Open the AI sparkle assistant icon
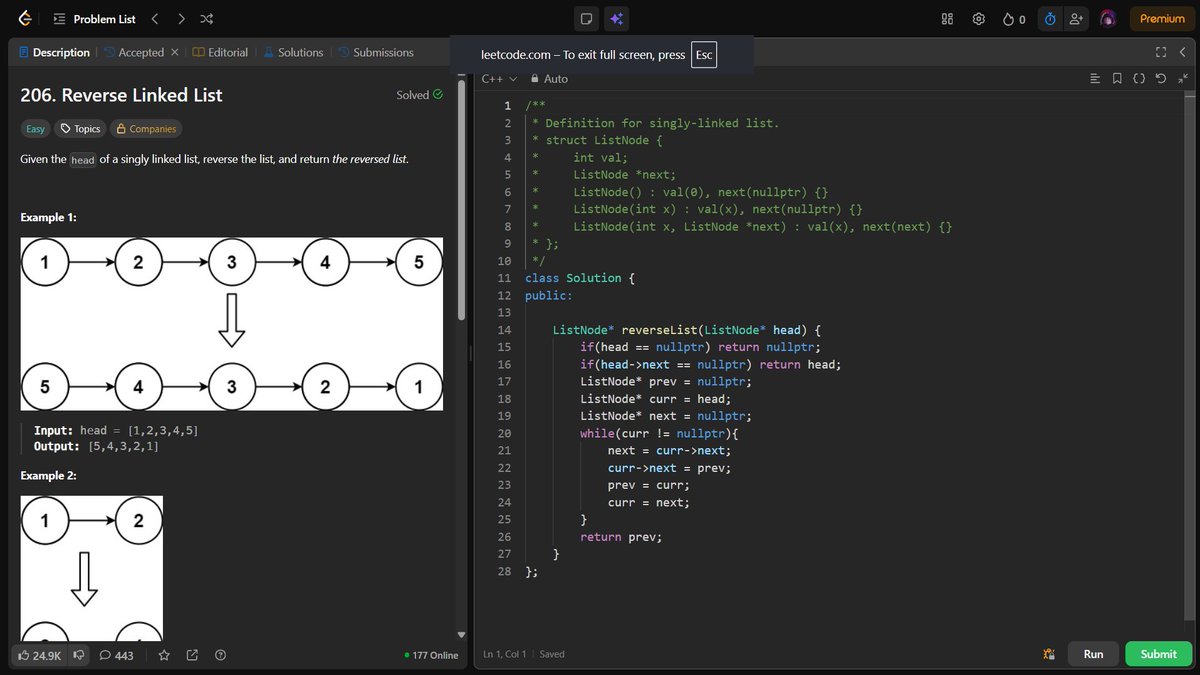 tap(617, 19)
